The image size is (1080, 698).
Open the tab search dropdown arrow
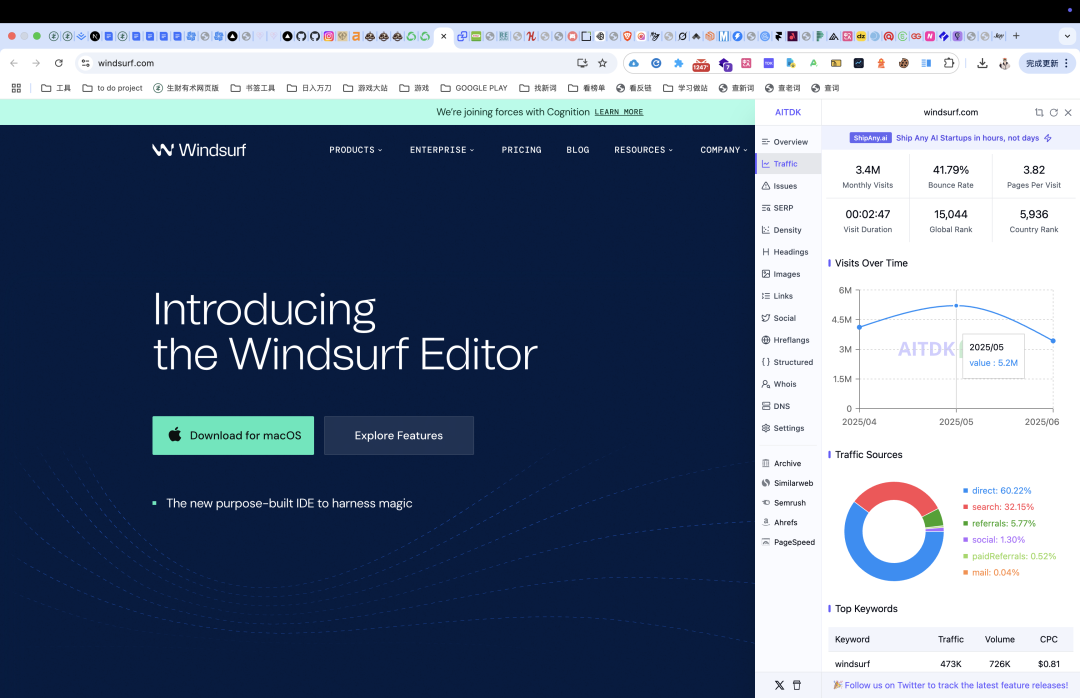(x=1066, y=36)
